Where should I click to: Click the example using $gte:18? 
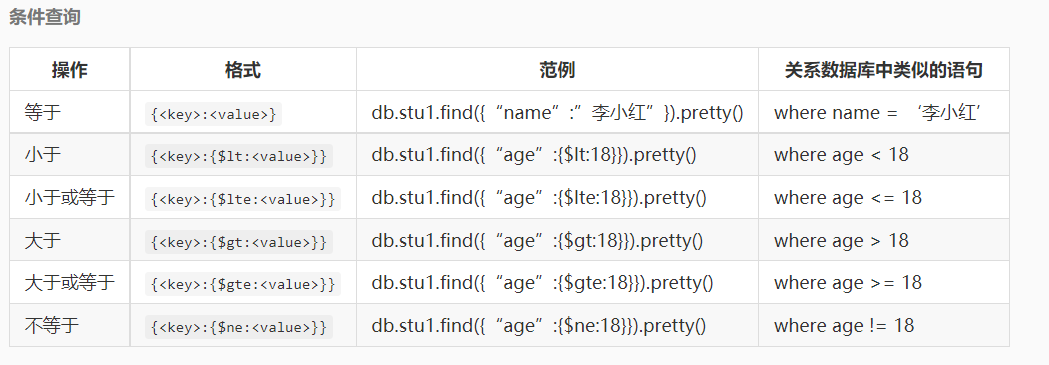(543, 283)
